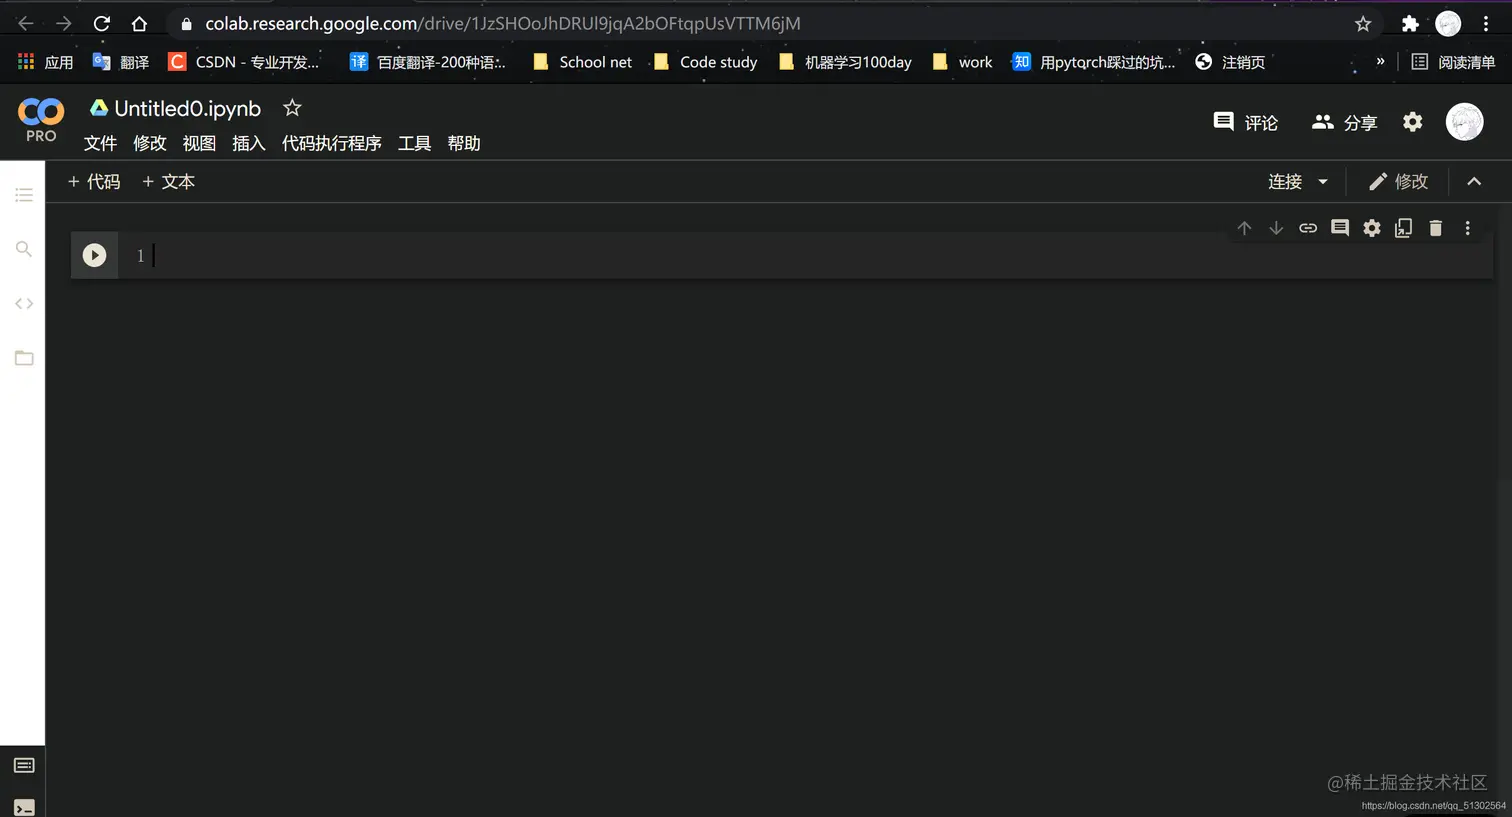This screenshot has height=817, width=1512.
Task: Bookmark this page with star
Action: [1363, 23]
